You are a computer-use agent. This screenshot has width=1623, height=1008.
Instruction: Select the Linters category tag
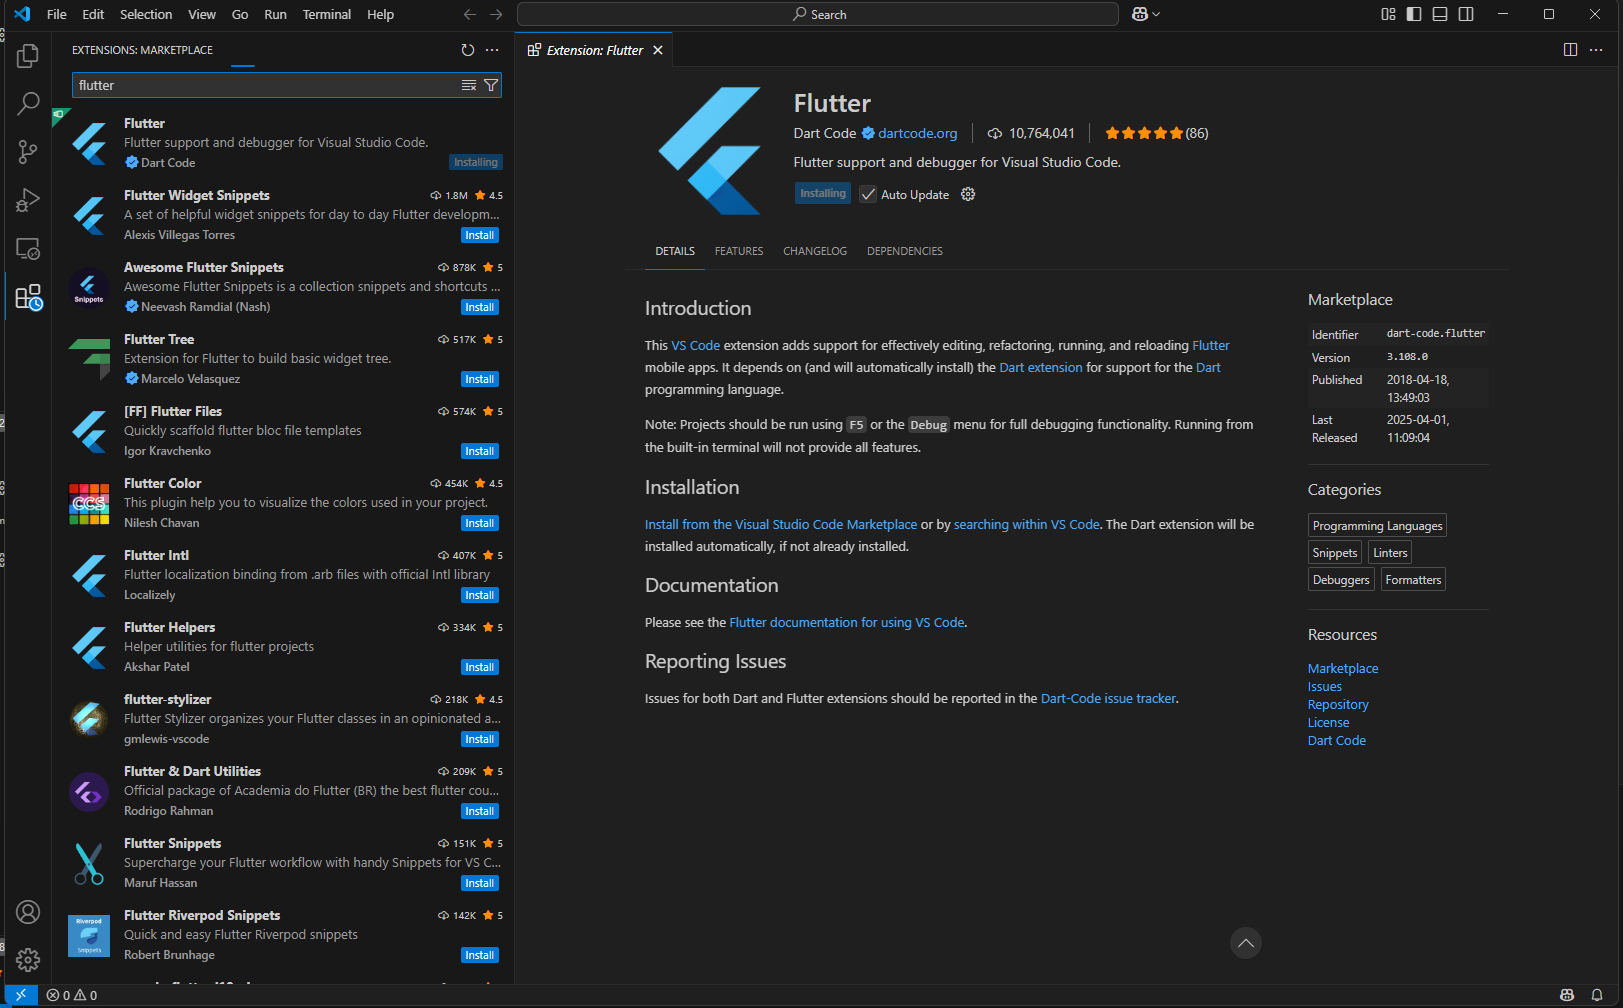[x=1390, y=553]
